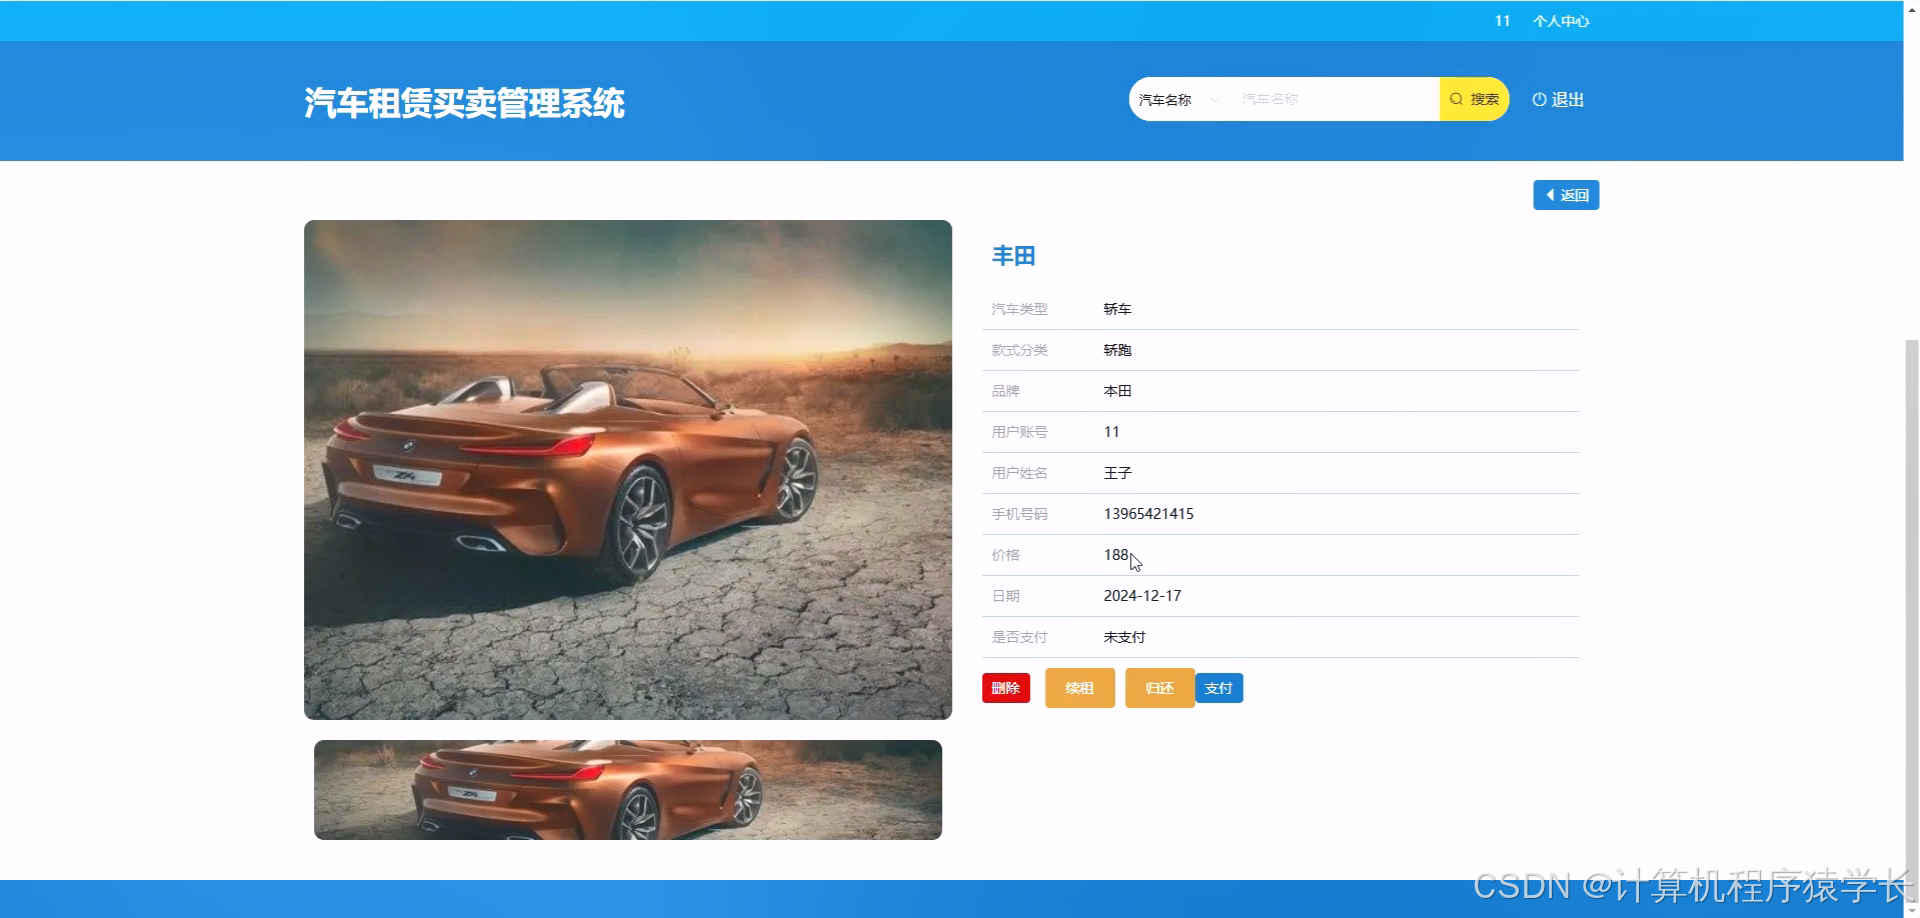The height and width of the screenshot is (918, 1920).
Task: Click the small car thumbnail below main image
Action: pos(627,789)
